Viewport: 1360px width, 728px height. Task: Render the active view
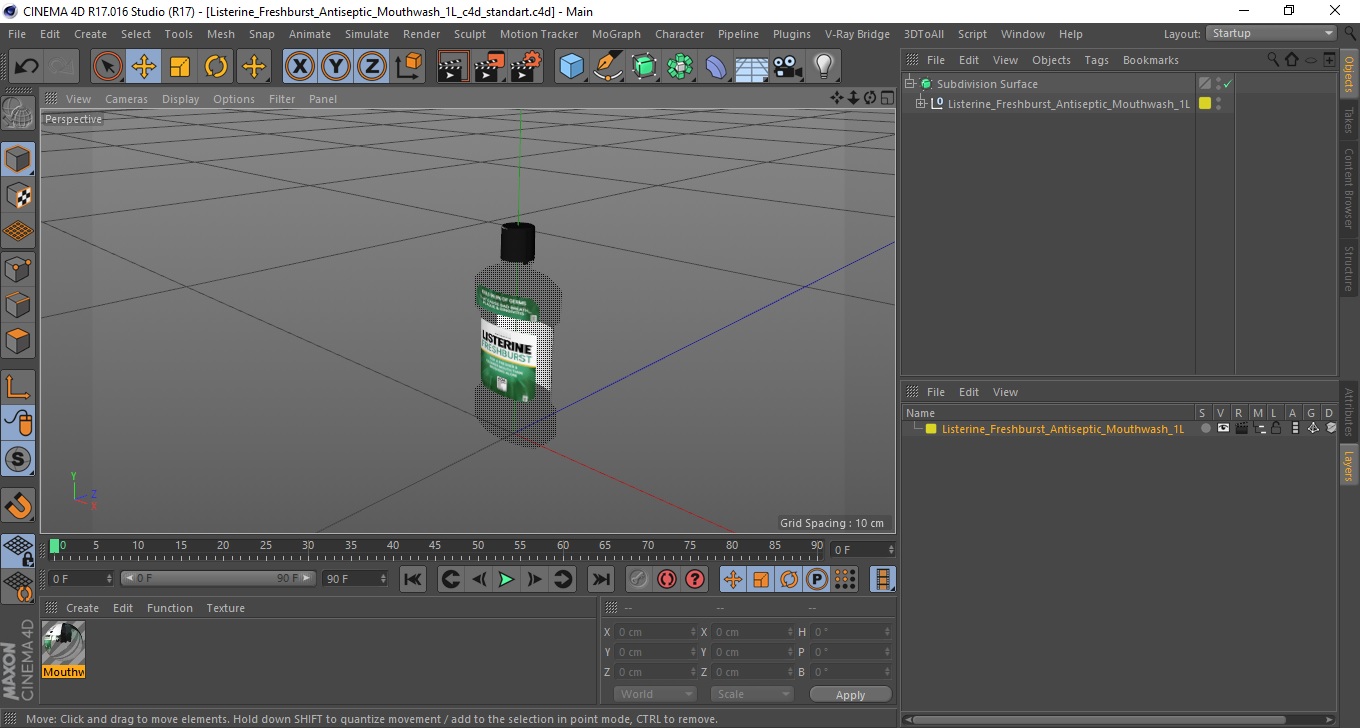pyautogui.click(x=453, y=67)
